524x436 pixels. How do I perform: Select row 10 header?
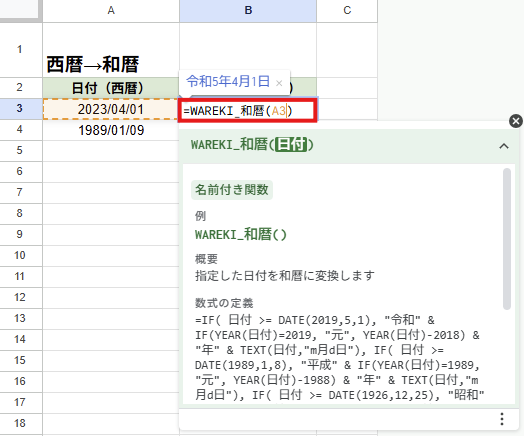click(x=20, y=256)
